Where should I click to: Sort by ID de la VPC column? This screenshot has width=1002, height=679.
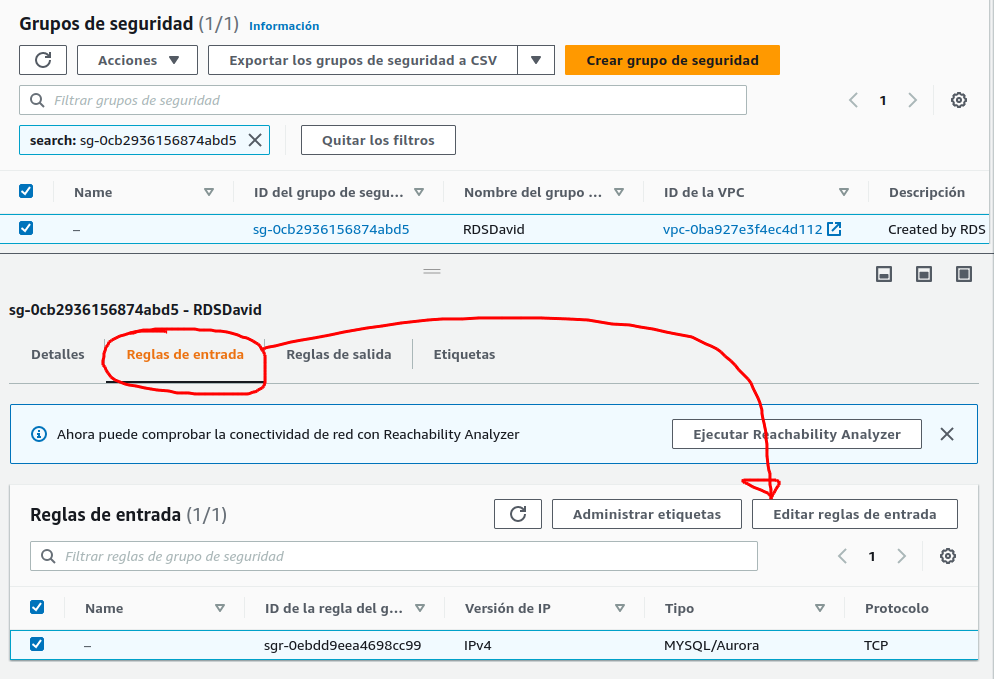point(843,192)
